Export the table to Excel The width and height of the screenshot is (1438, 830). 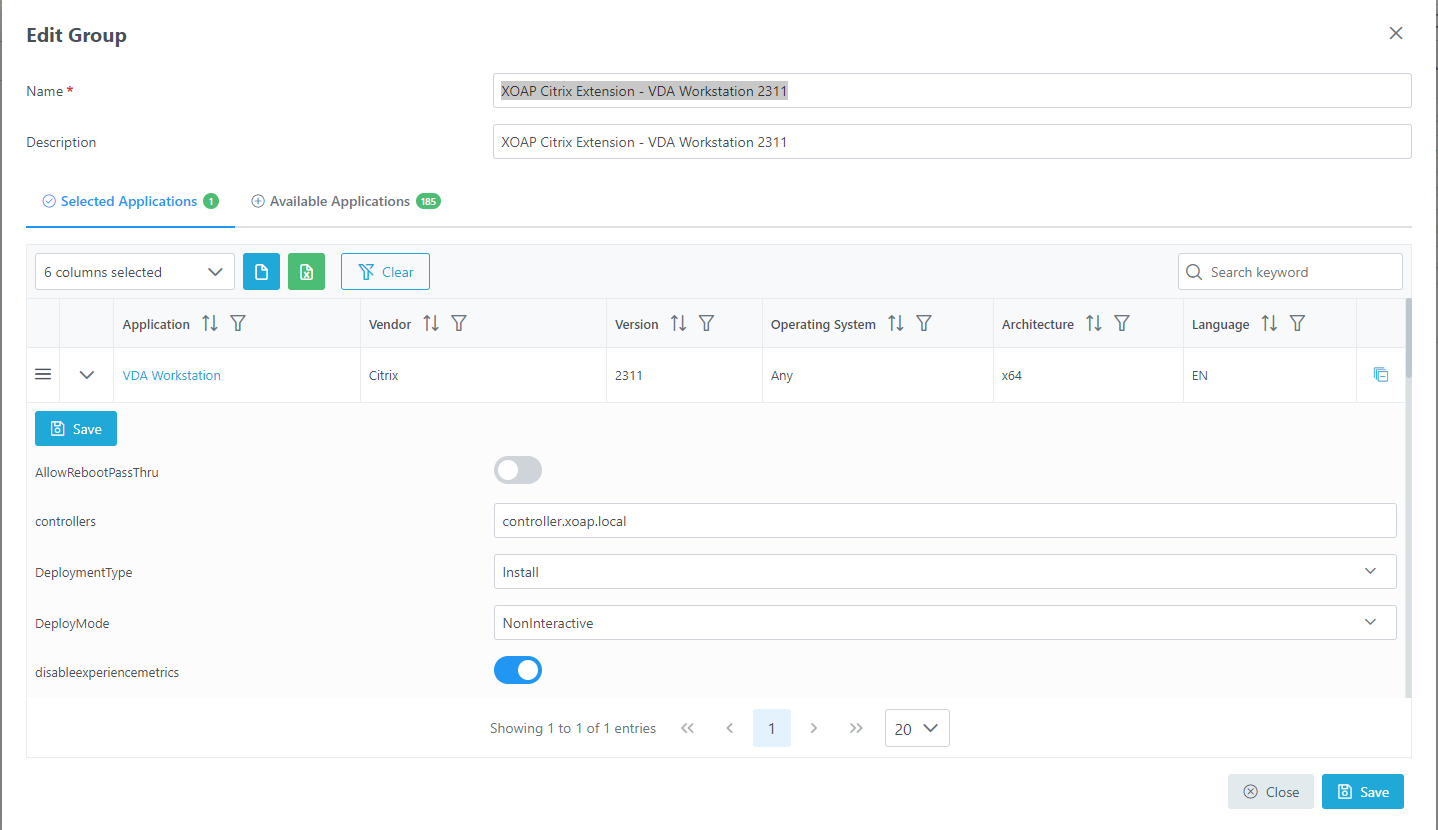tap(306, 271)
